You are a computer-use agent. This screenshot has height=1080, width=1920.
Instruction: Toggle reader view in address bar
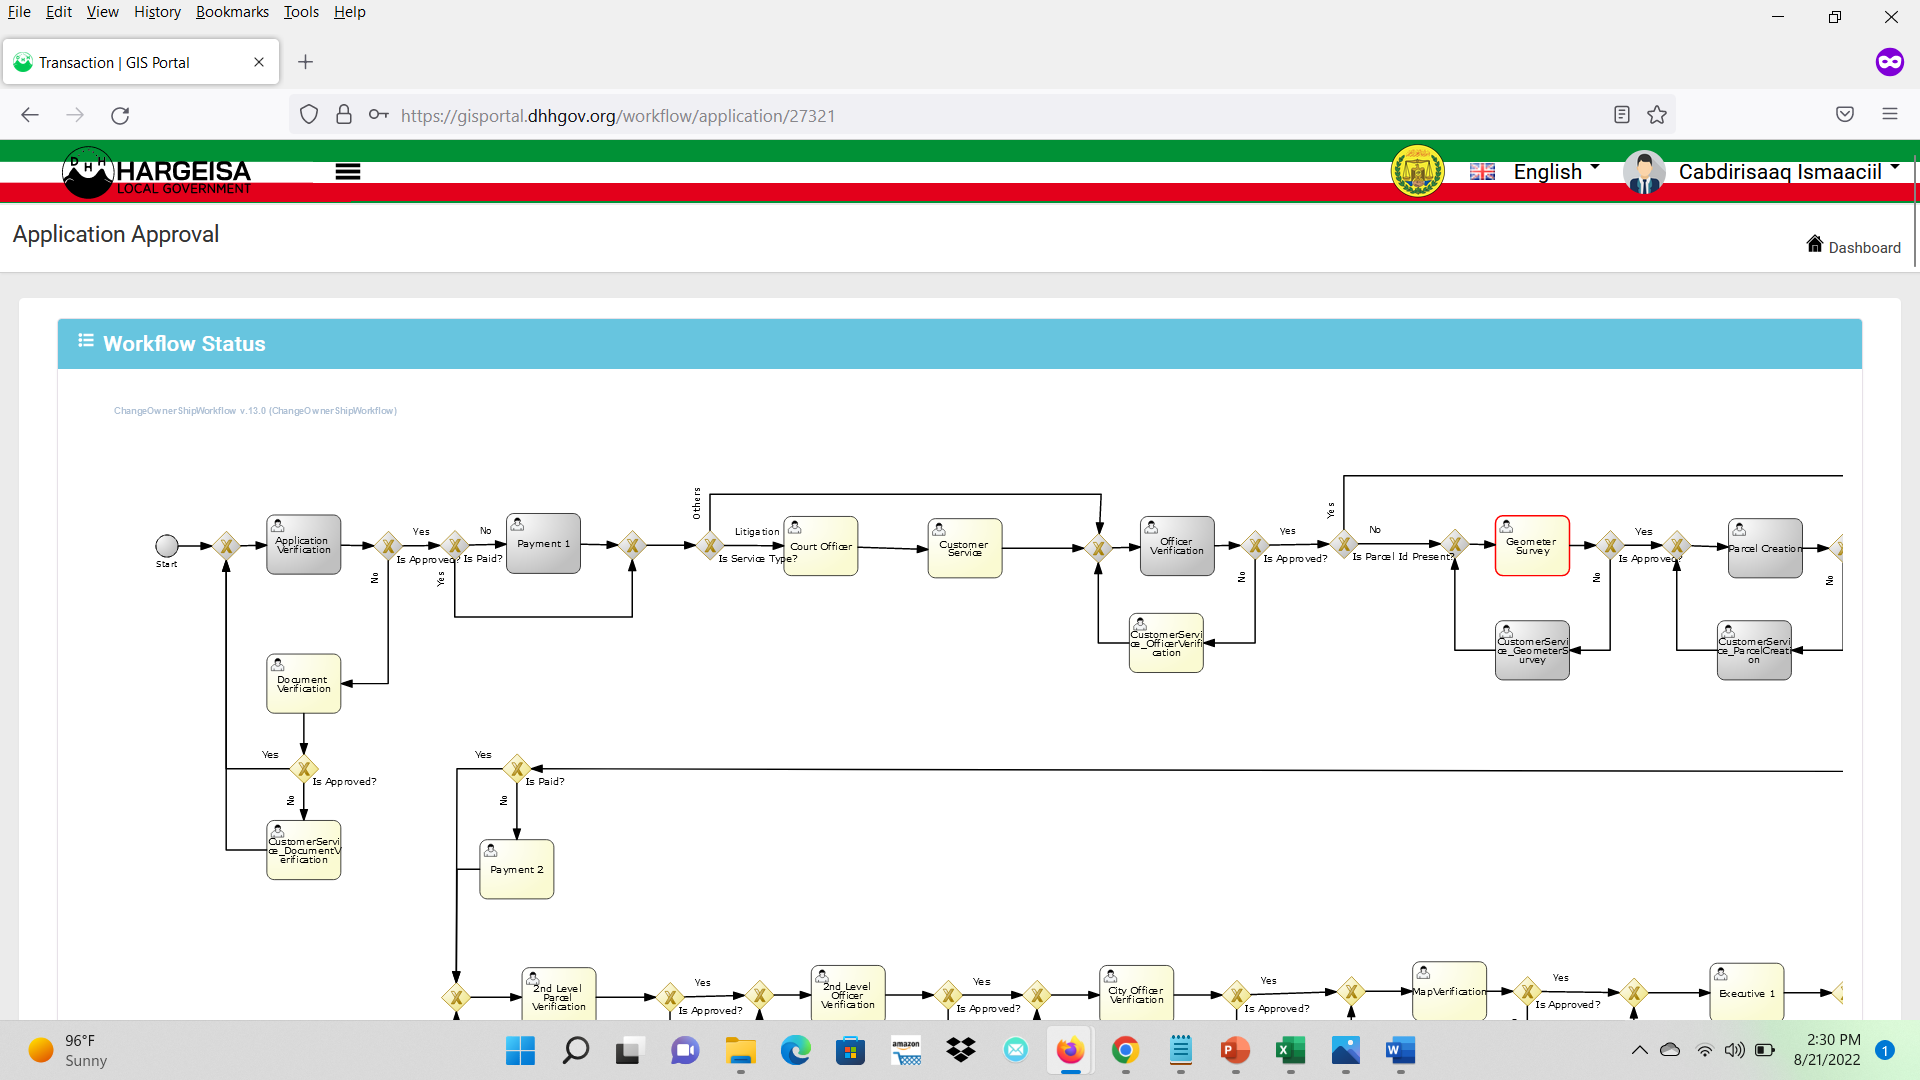click(x=1622, y=115)
